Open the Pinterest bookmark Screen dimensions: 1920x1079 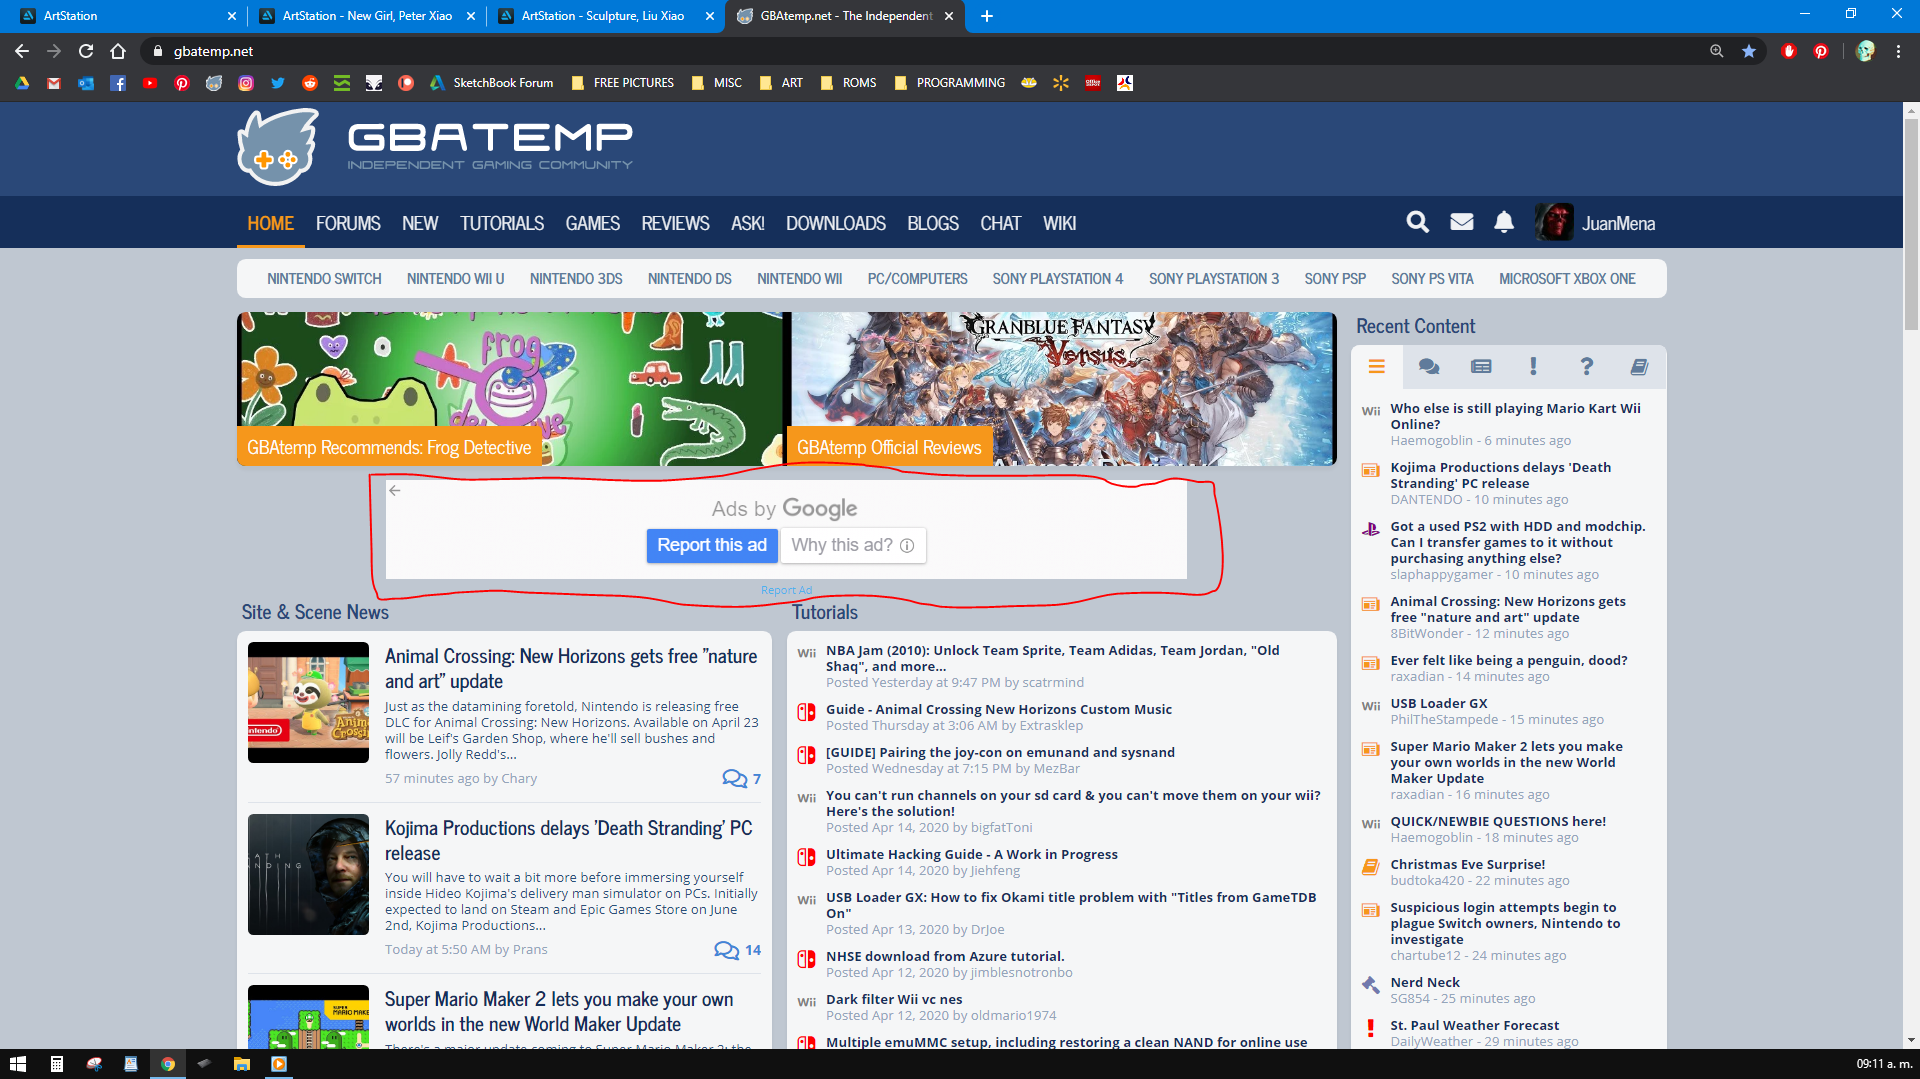(x=182, y=83)
